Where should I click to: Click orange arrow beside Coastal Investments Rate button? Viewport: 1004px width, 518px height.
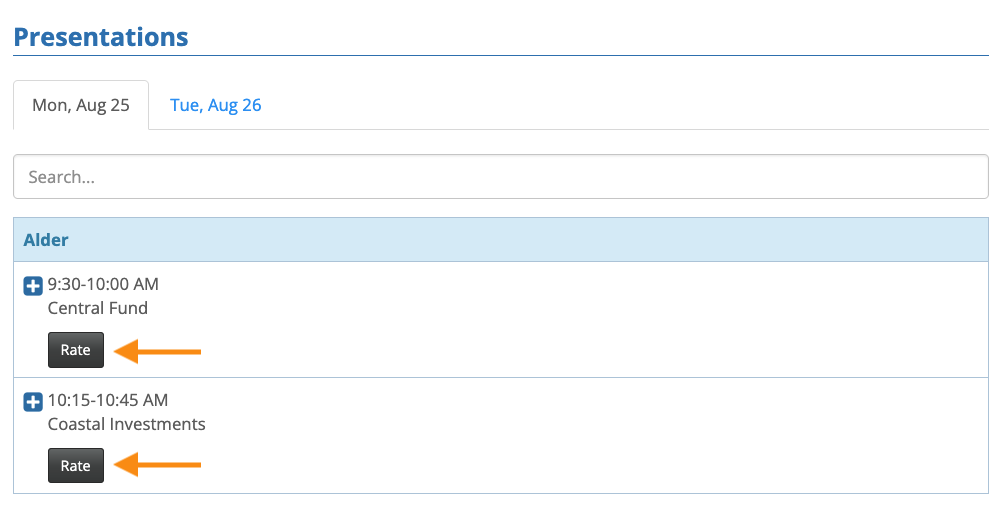159,466
